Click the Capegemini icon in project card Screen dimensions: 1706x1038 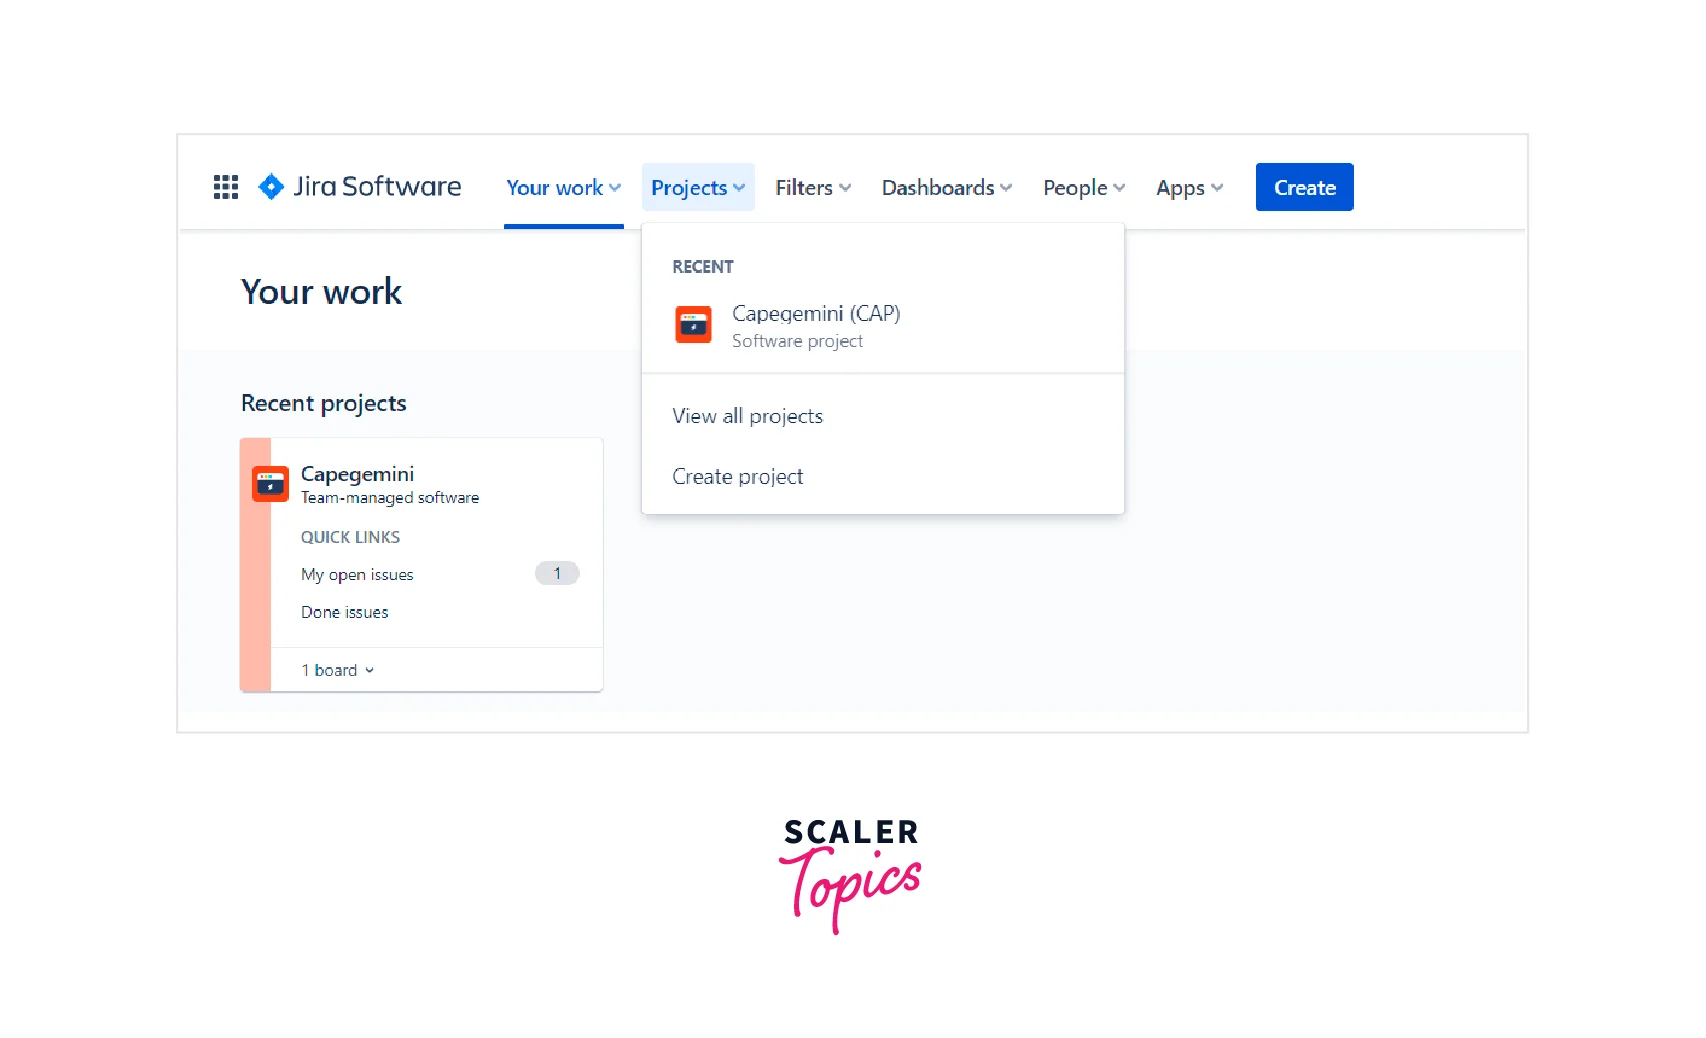pos(270,484)
